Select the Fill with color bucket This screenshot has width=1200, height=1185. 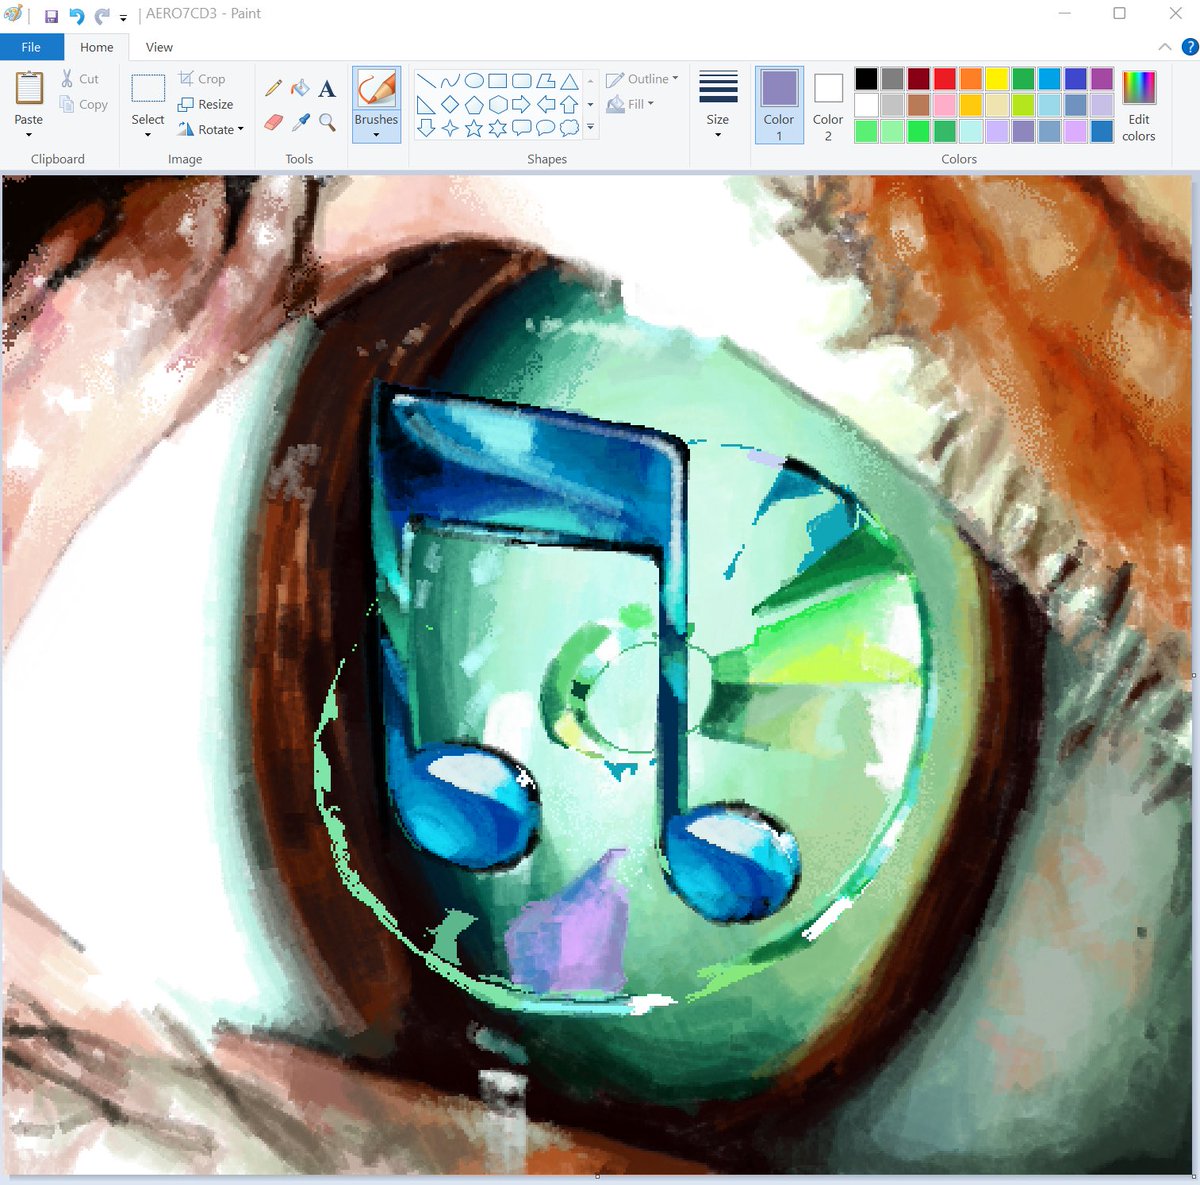pos(300,89)
